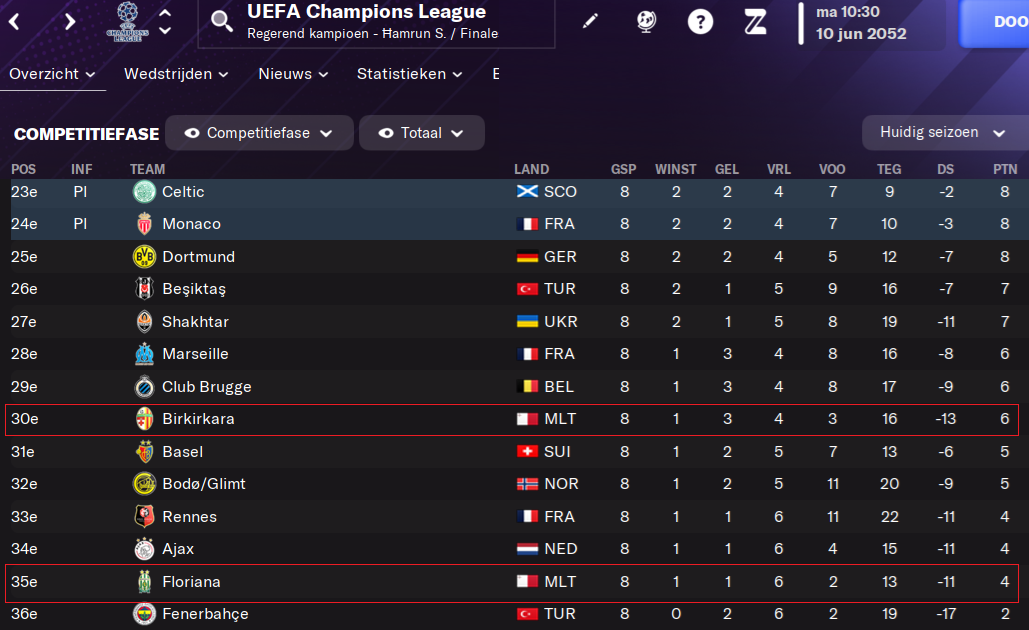Click the Z-shaped icon in top bar
Image resolution: width=1029 pixels, height=630 pixels.
pyautogui.click(x=755, y=22)
